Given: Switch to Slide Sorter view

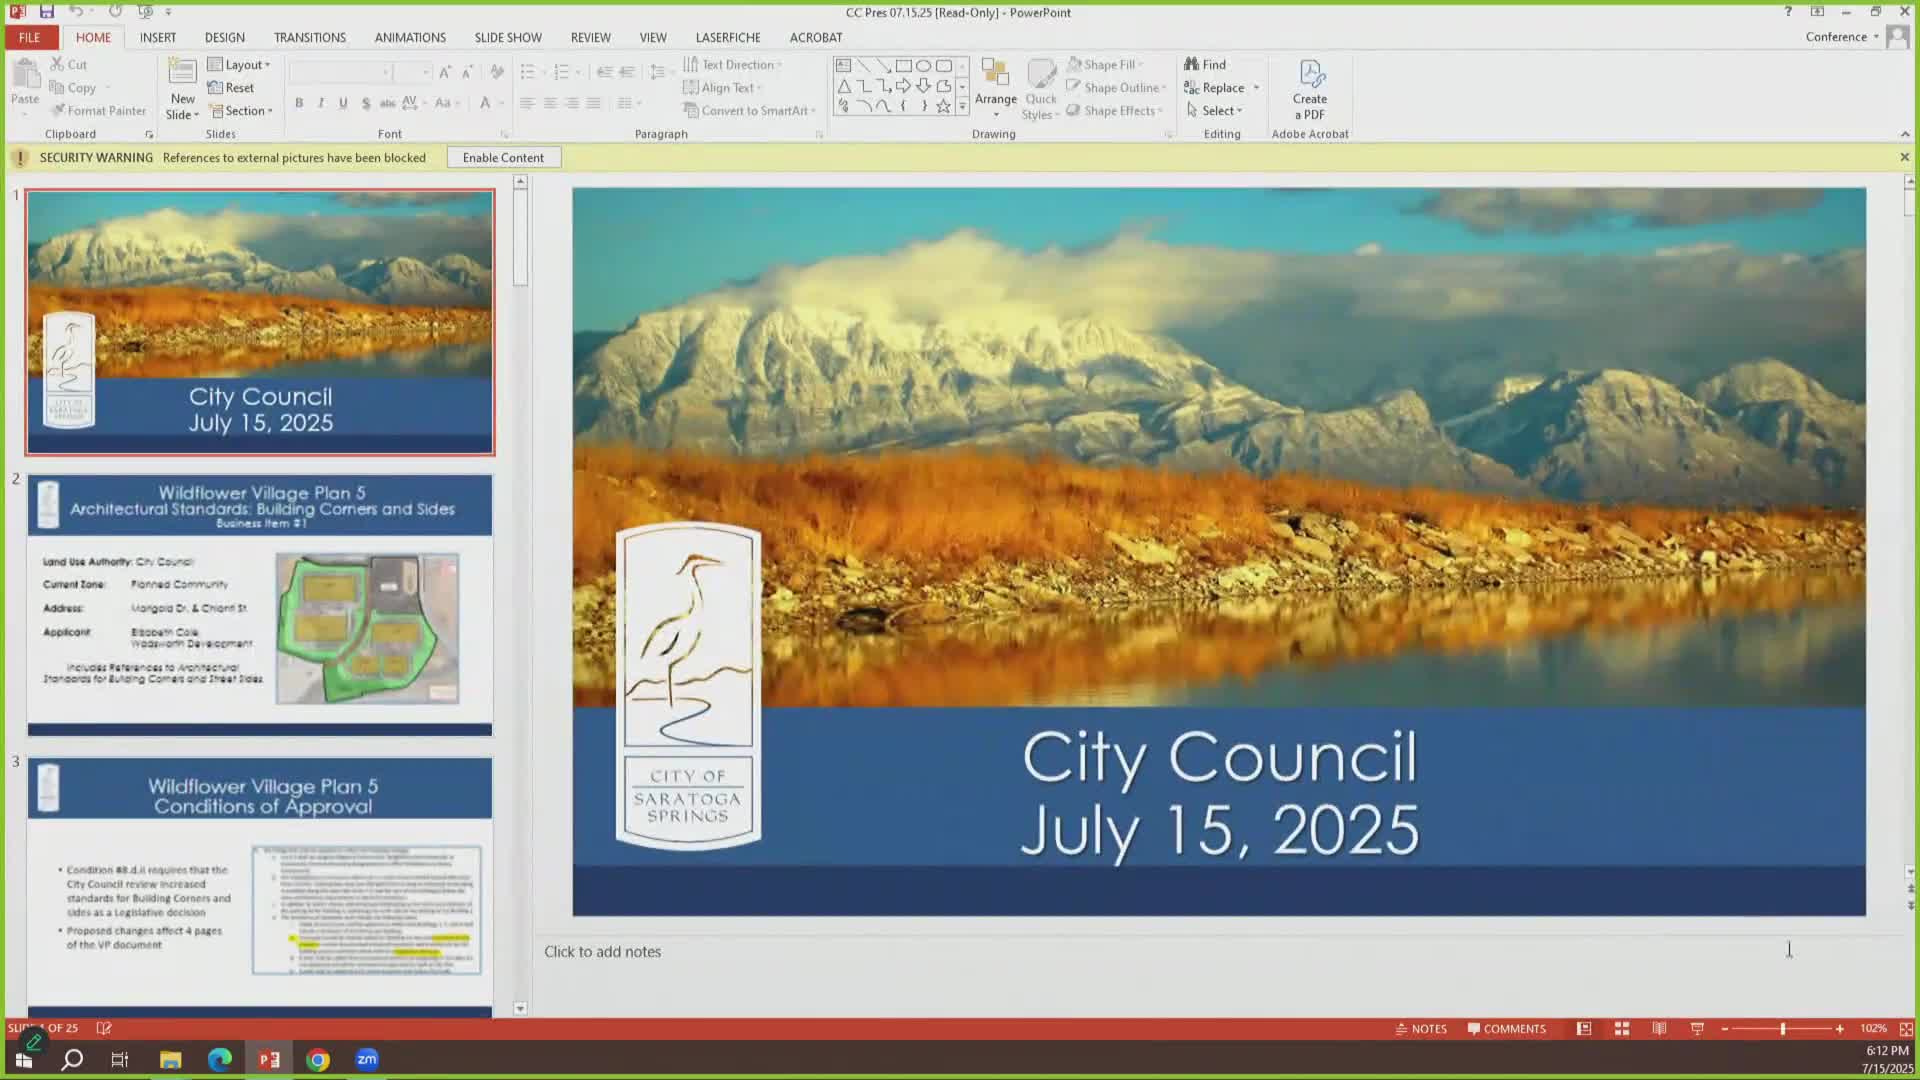Looking at the screenshot, I should [x=1622, y=1028].
